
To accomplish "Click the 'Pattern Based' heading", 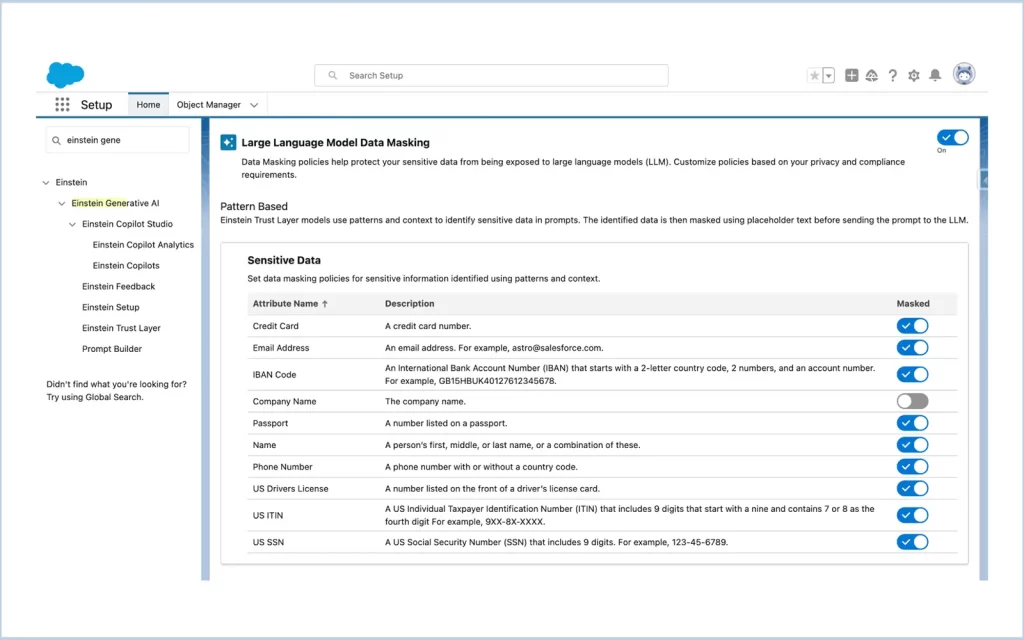I will coord(253,206).
